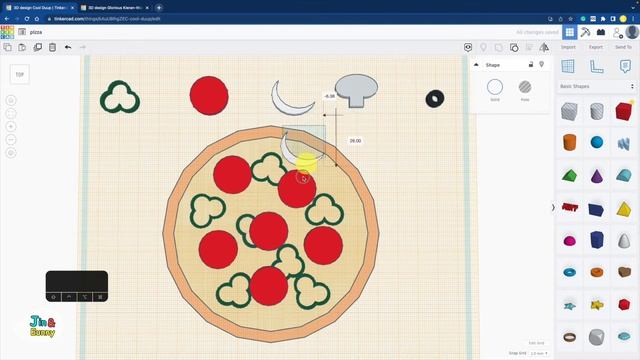640x360 pixels.
Task: Open the Tinkercad logo home
Action: (x=7, y=32)
